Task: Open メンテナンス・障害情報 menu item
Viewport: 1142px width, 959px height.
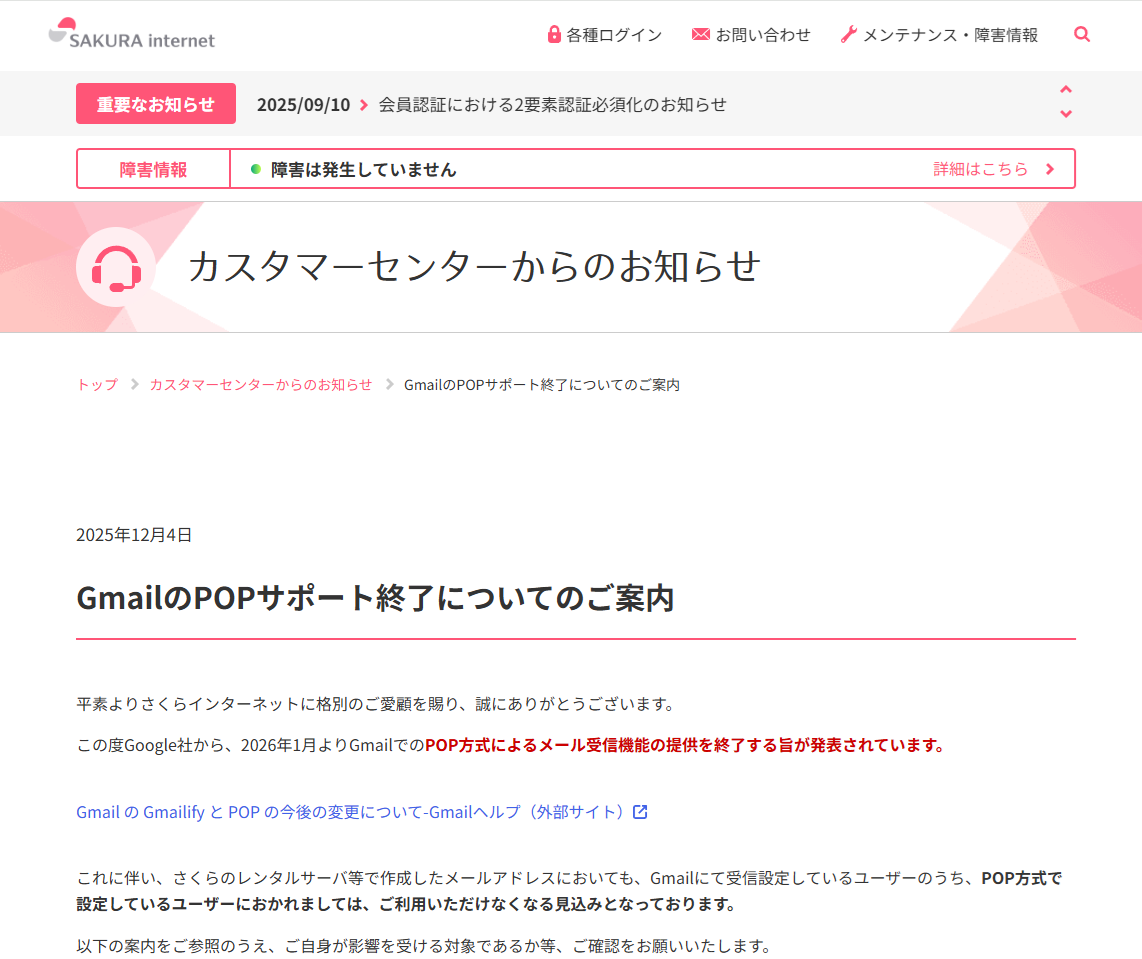Action: (x=949, y=35)
